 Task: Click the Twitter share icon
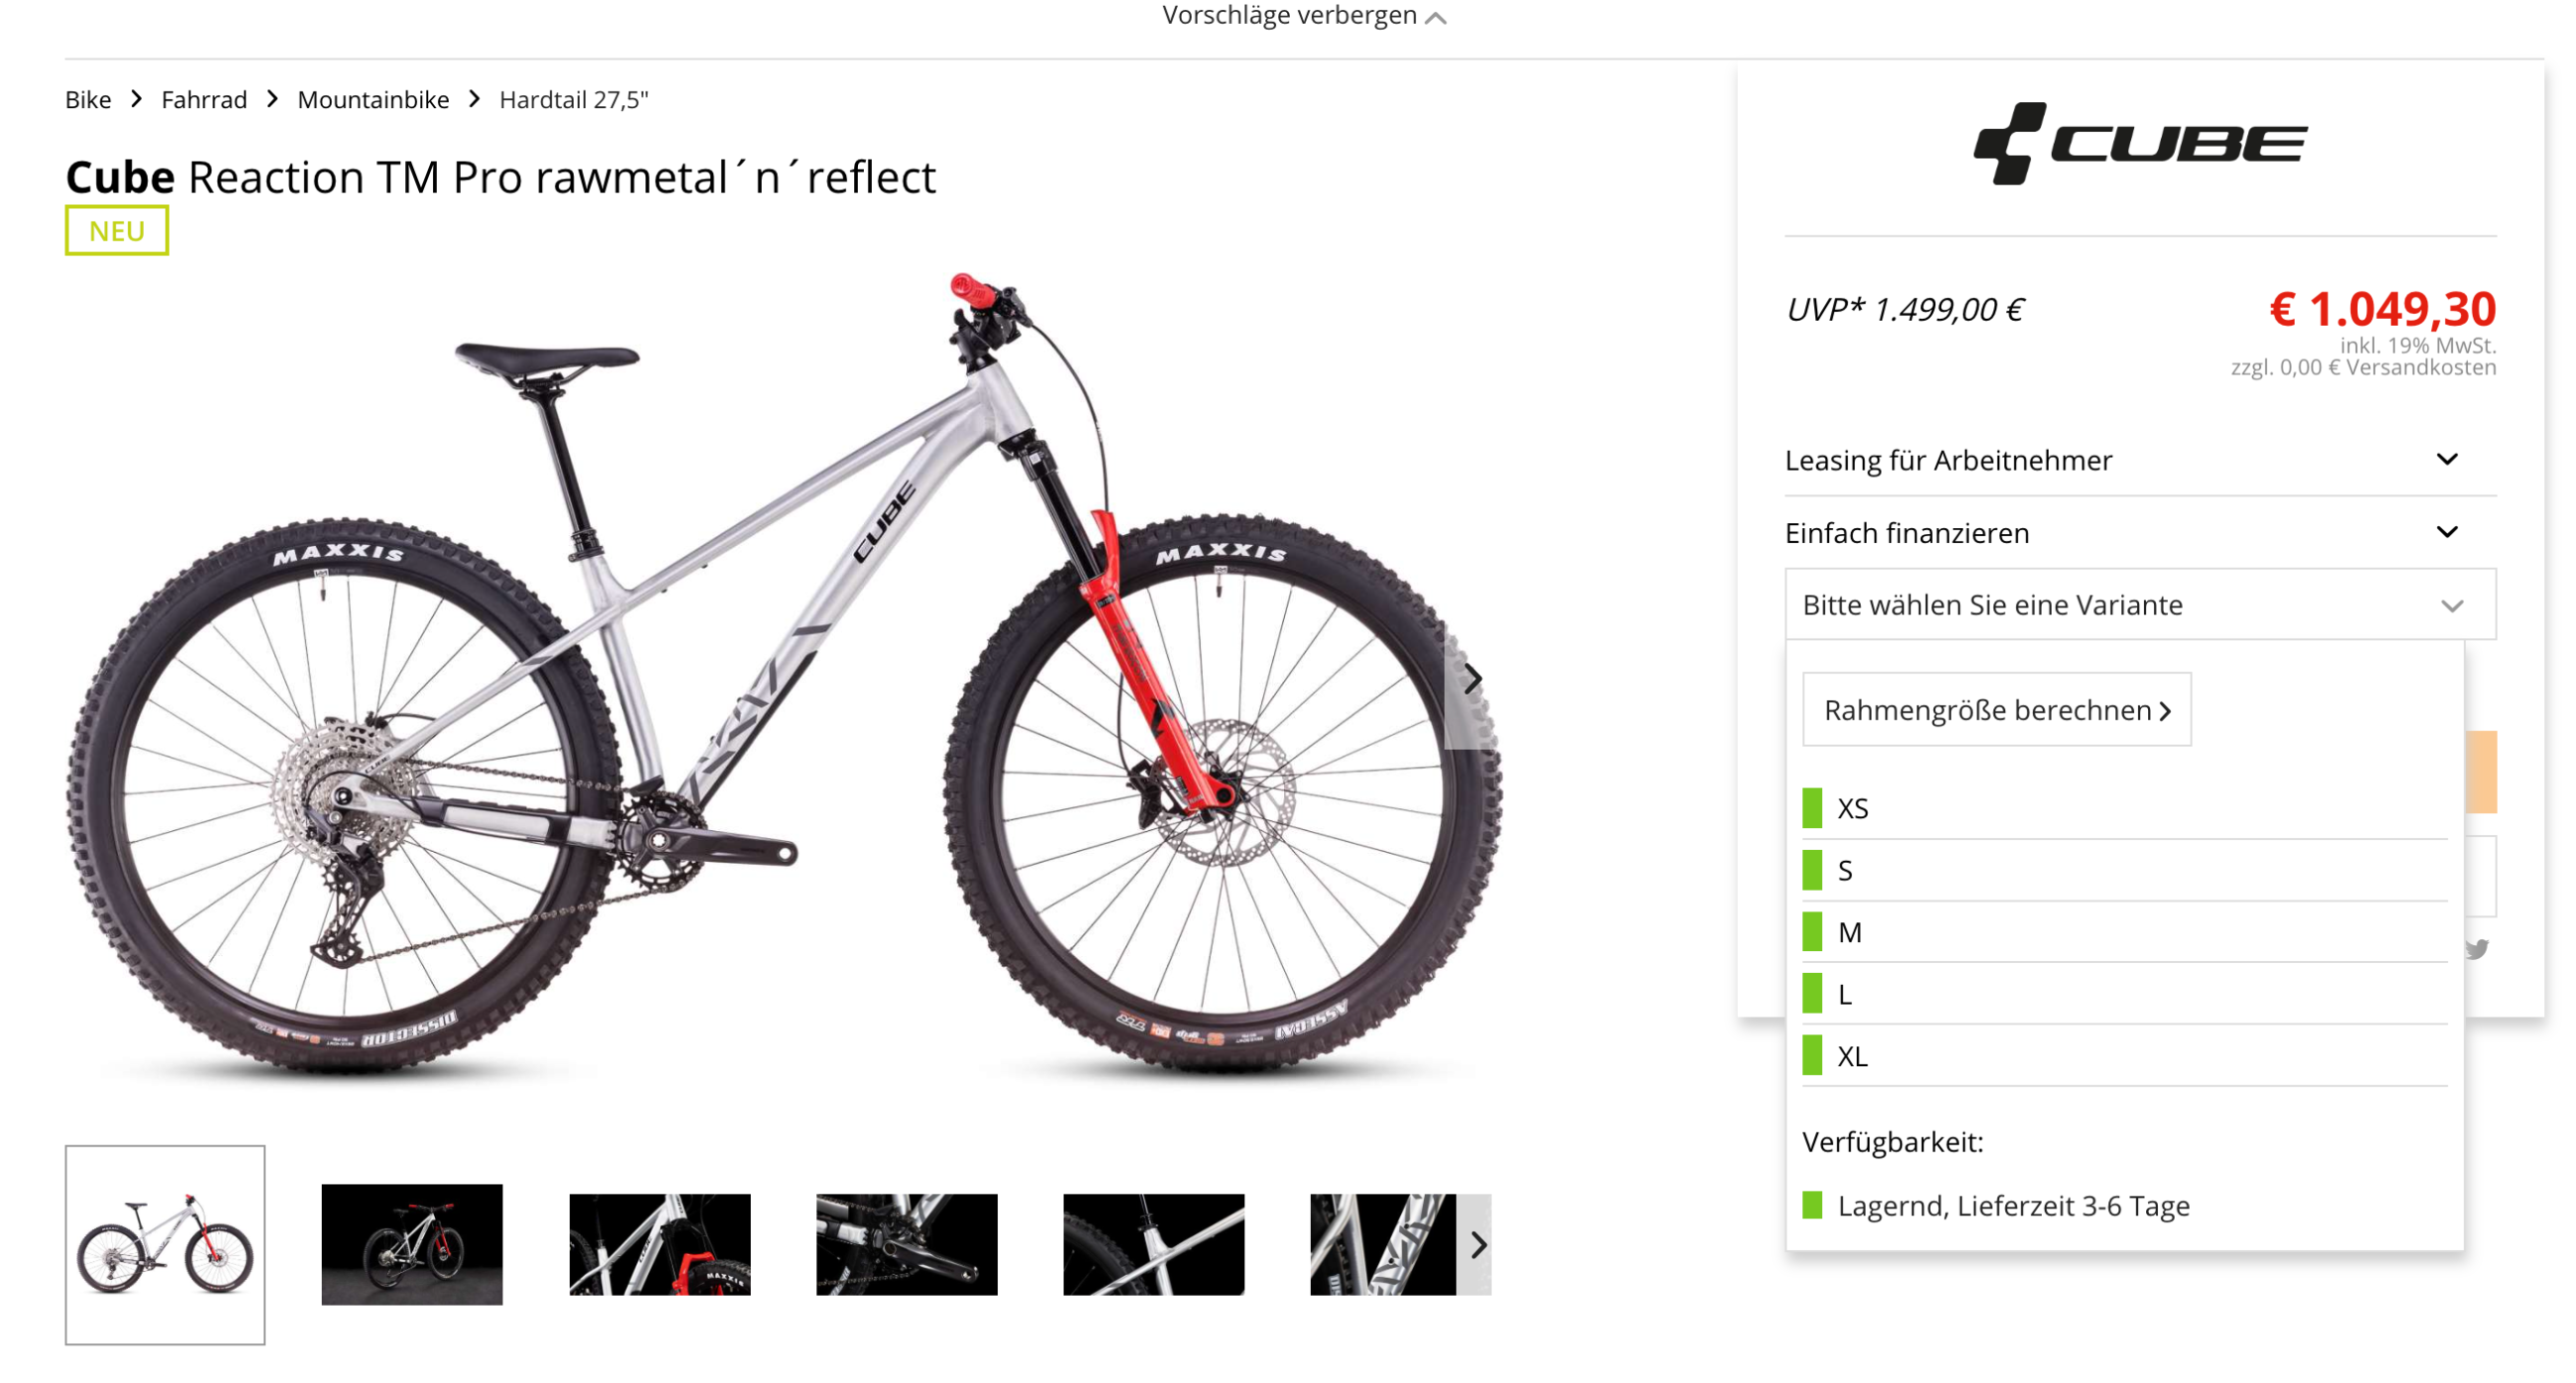(2476, 949)
